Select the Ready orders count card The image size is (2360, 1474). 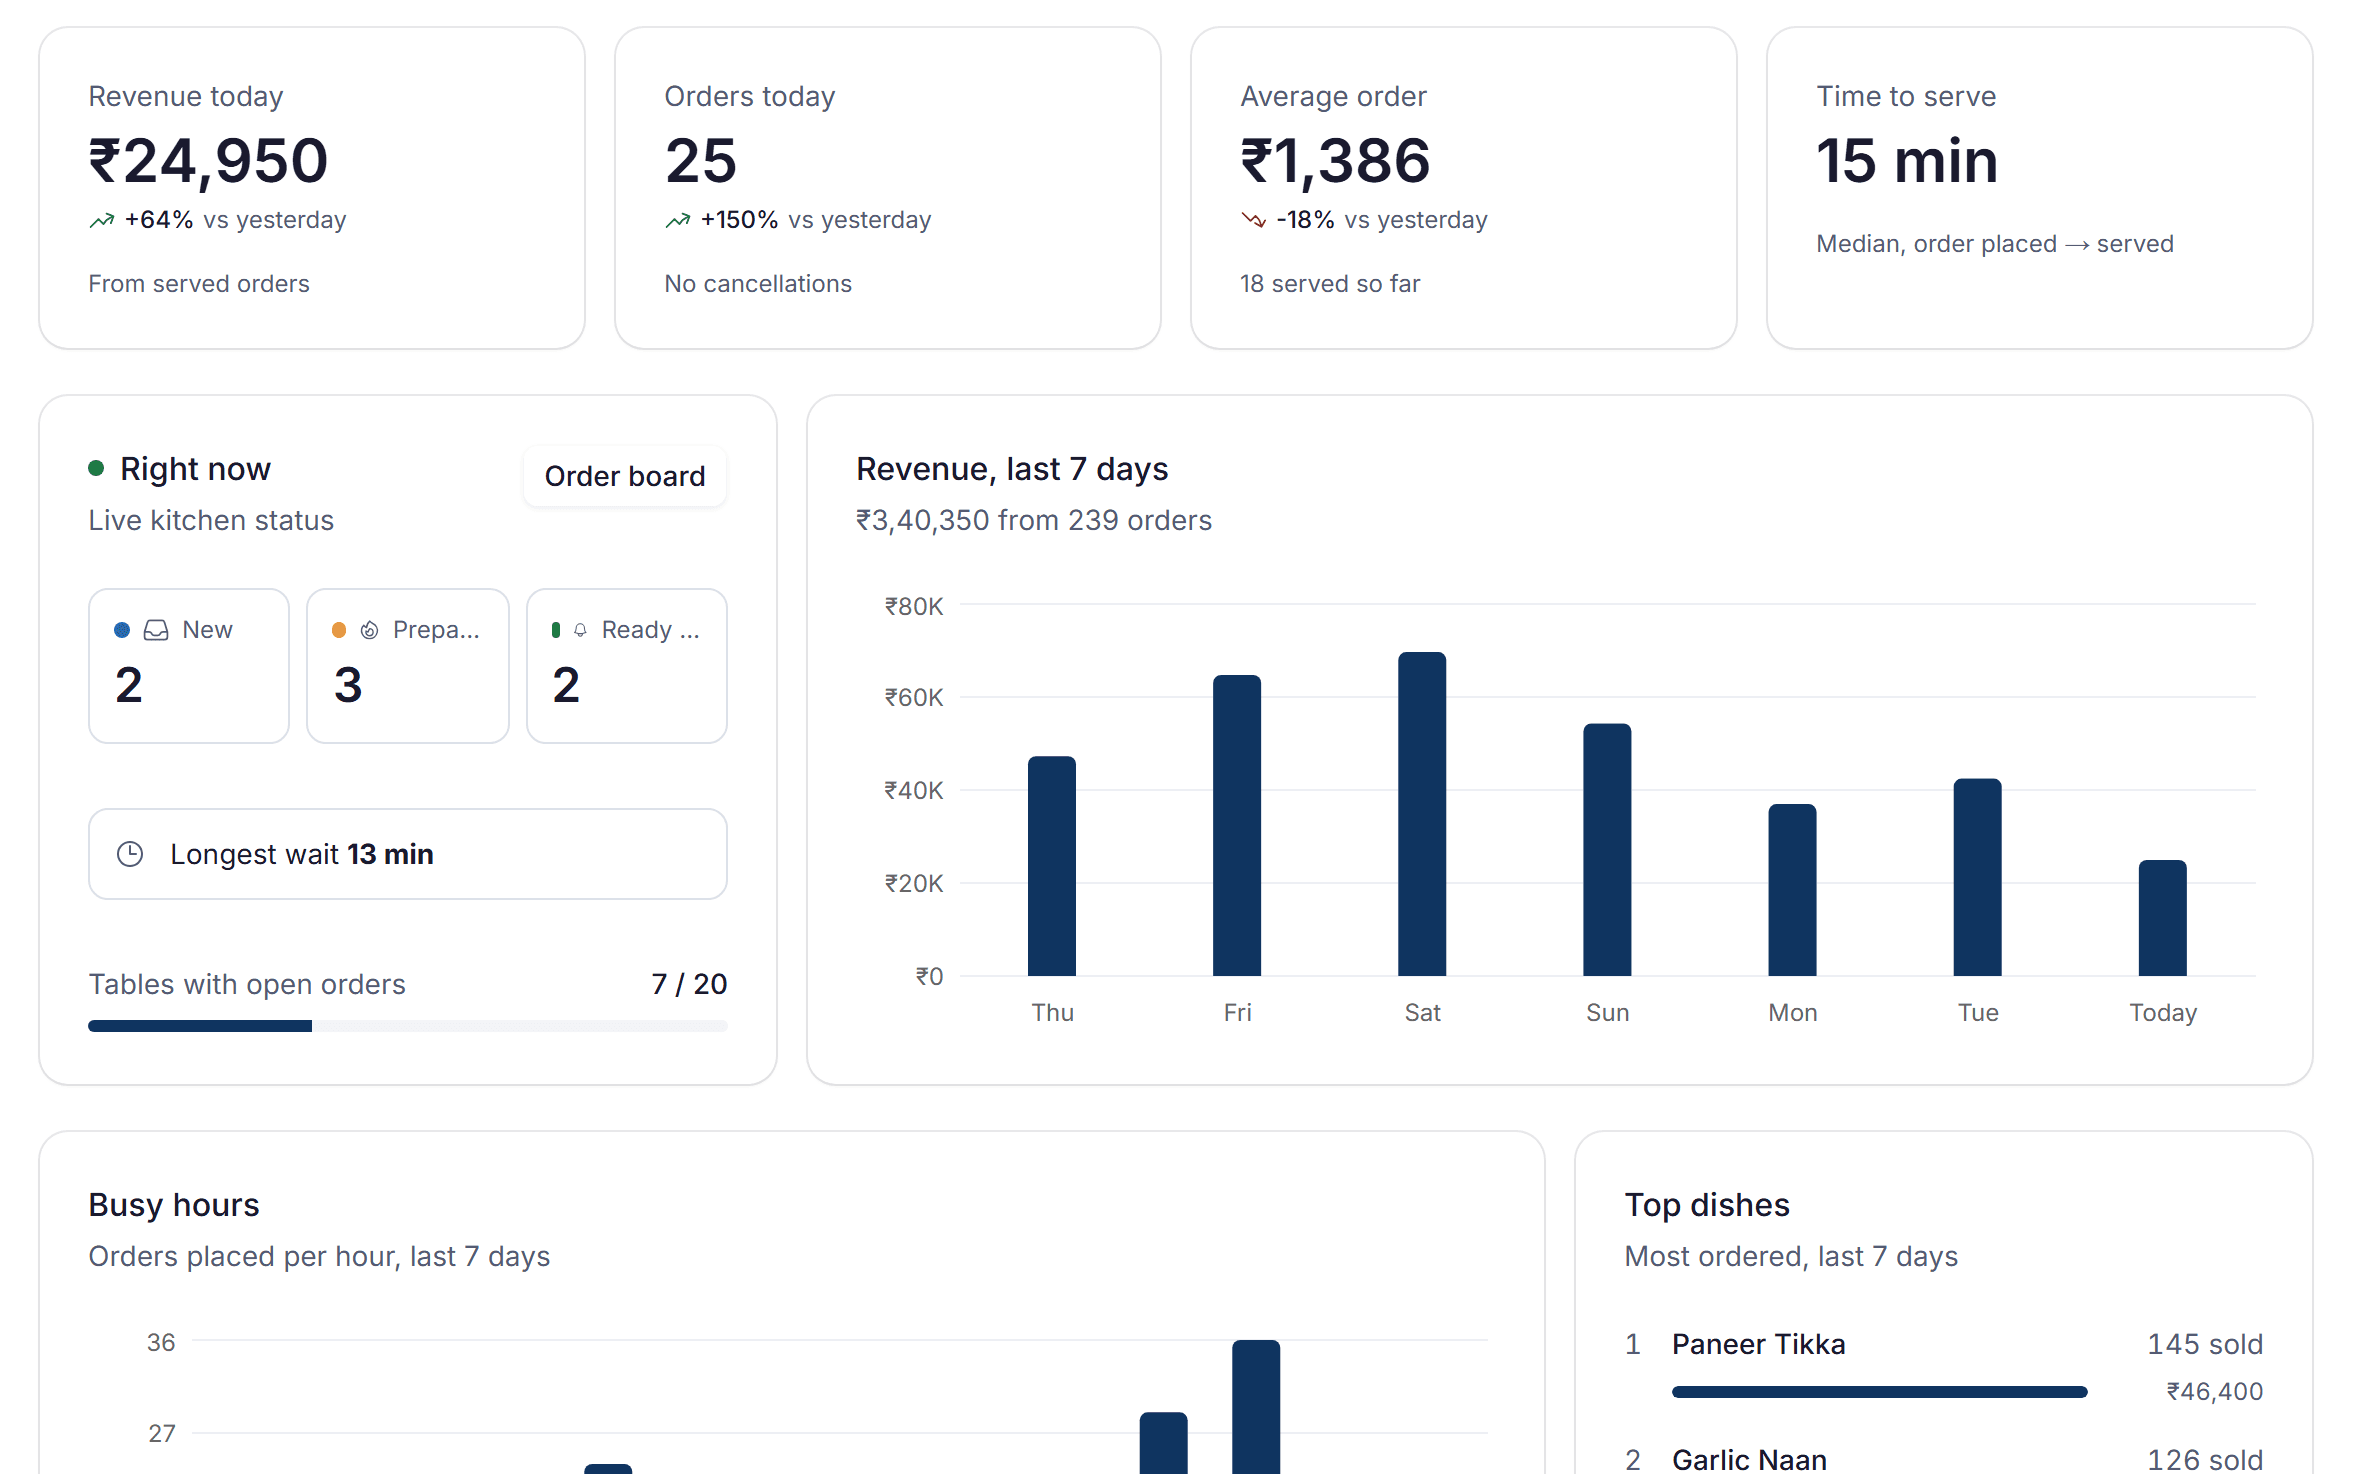pyautogui.click(x=627, y=666)
